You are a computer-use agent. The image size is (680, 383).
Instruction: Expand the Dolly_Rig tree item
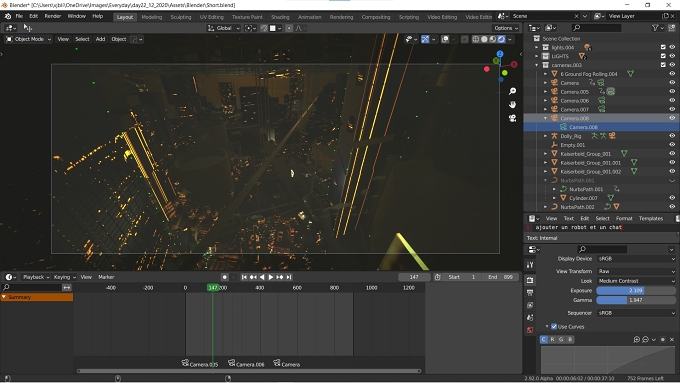click(546, 136)
